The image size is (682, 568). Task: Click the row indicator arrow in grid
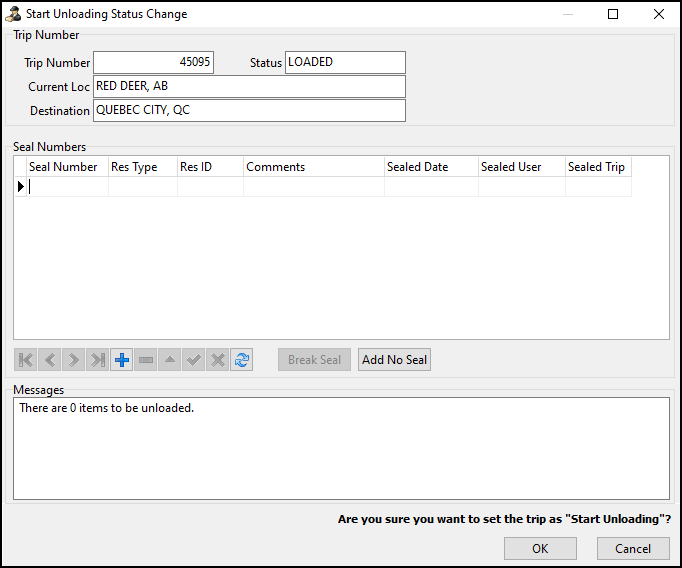click(x=20, y=187)
